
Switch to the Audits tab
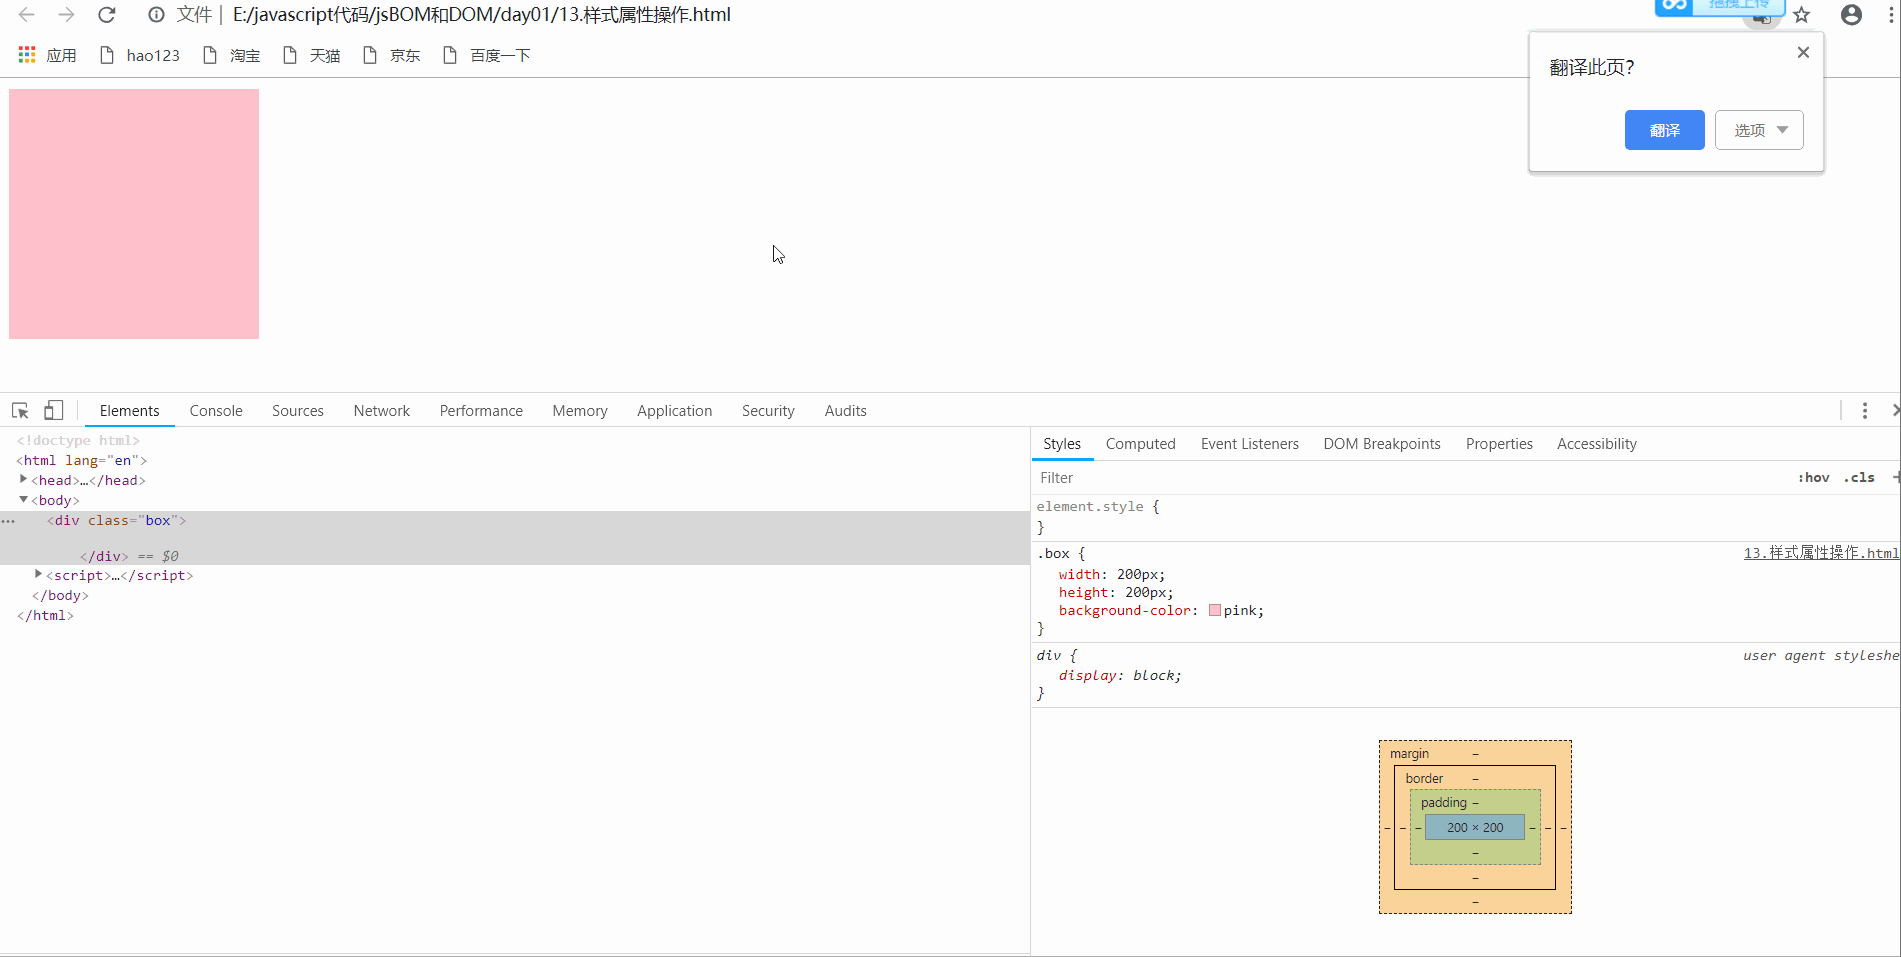point(846,411)
